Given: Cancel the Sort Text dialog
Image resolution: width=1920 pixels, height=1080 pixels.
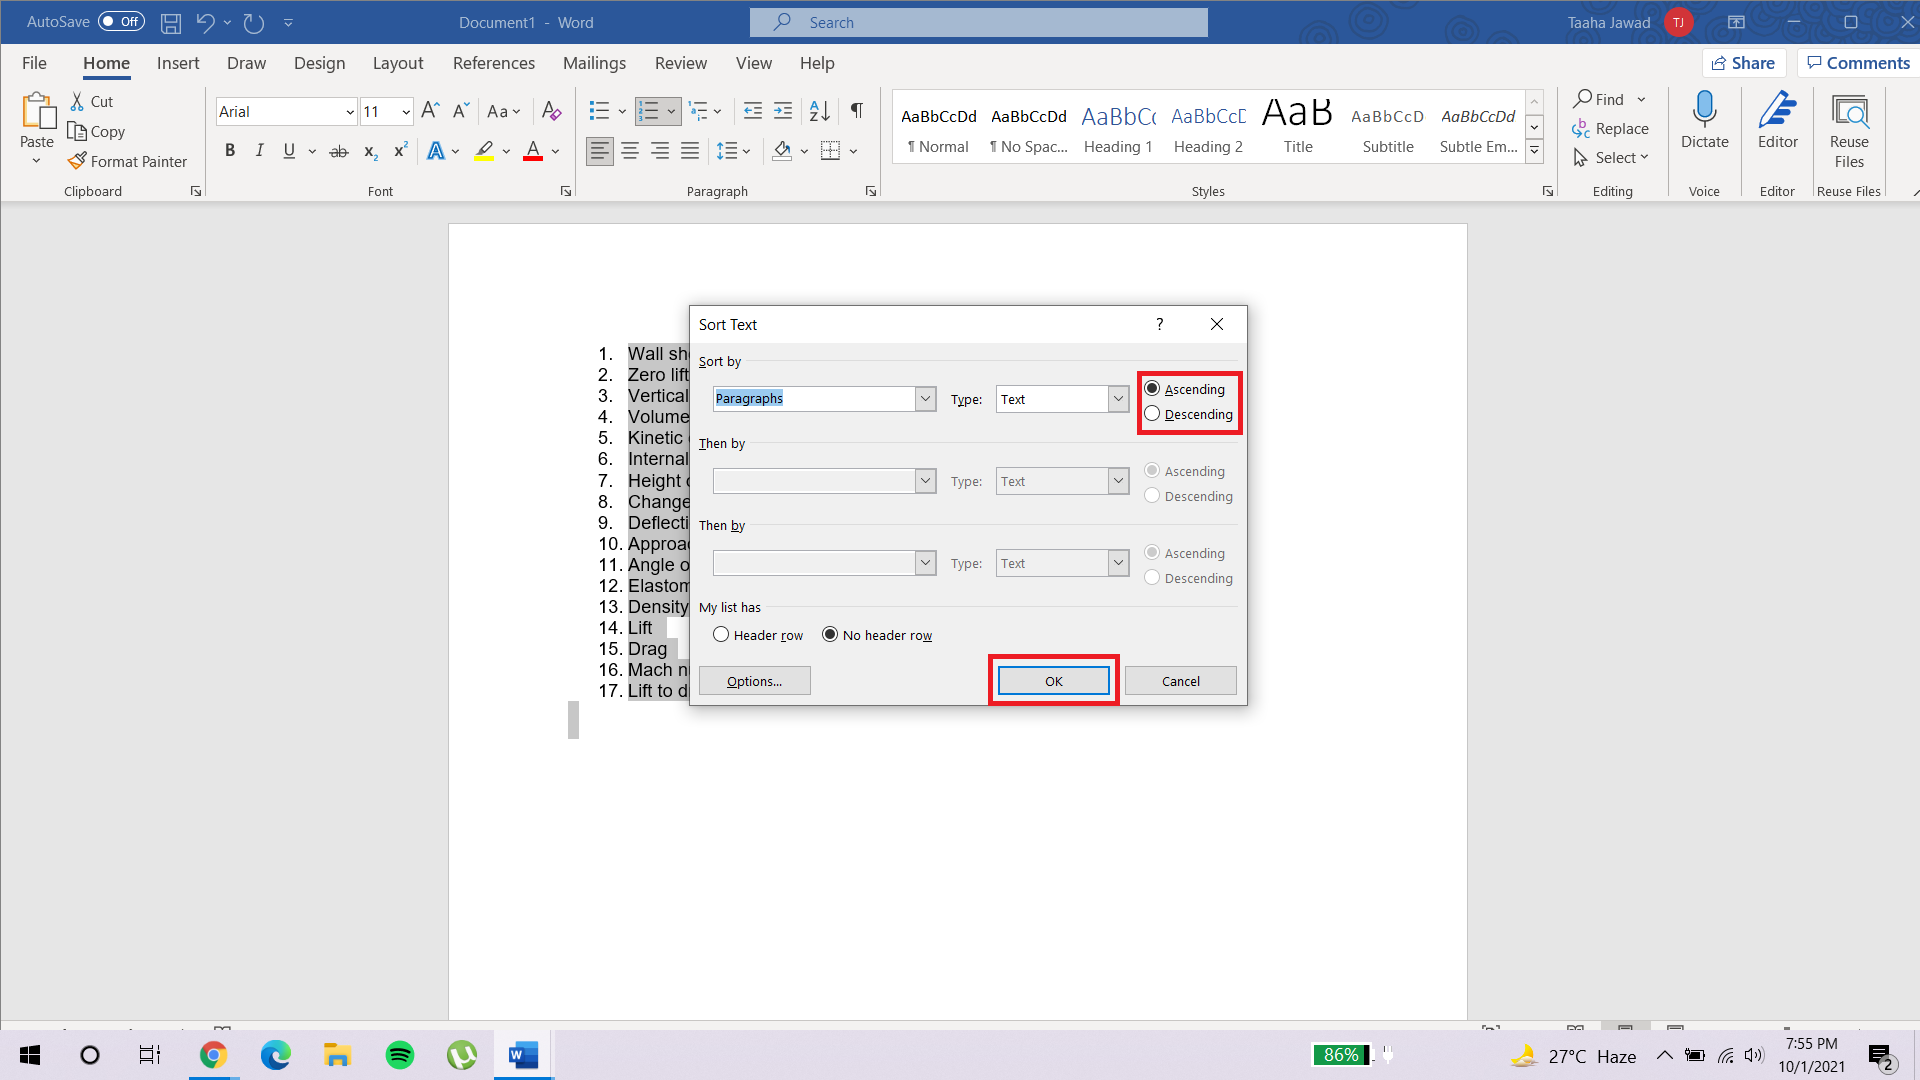Looking at the screenshot, I should [1180, 681].
